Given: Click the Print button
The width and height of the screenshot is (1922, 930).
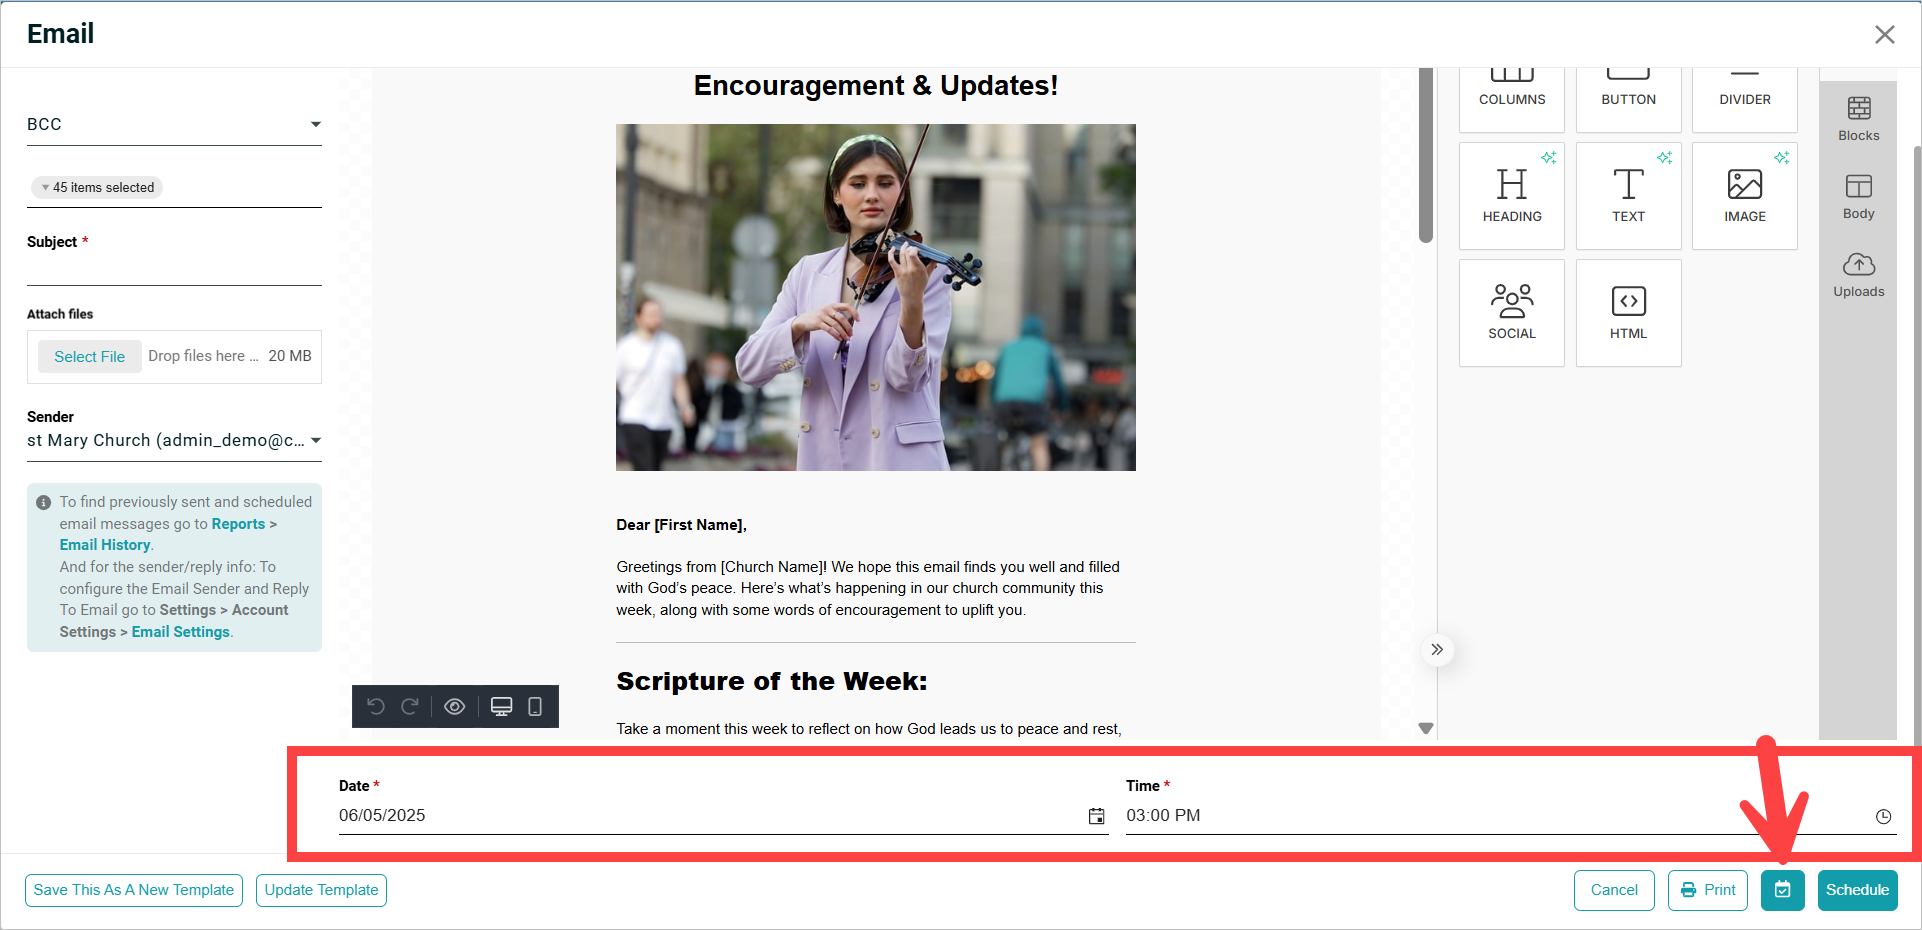Looking at the screenshot, I should [1707, 890].
